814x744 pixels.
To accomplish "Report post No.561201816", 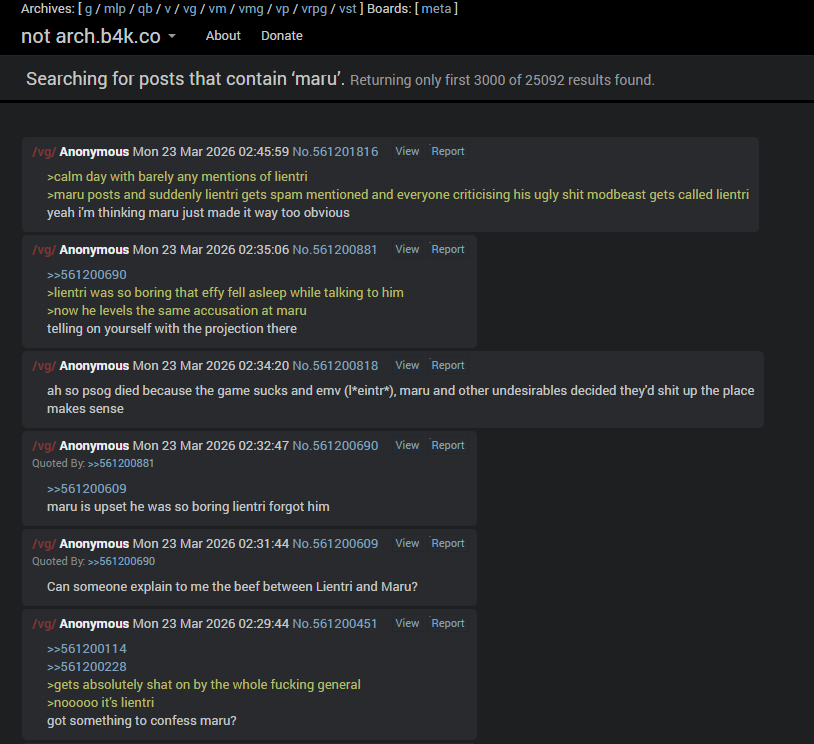I will pos(447,151).
